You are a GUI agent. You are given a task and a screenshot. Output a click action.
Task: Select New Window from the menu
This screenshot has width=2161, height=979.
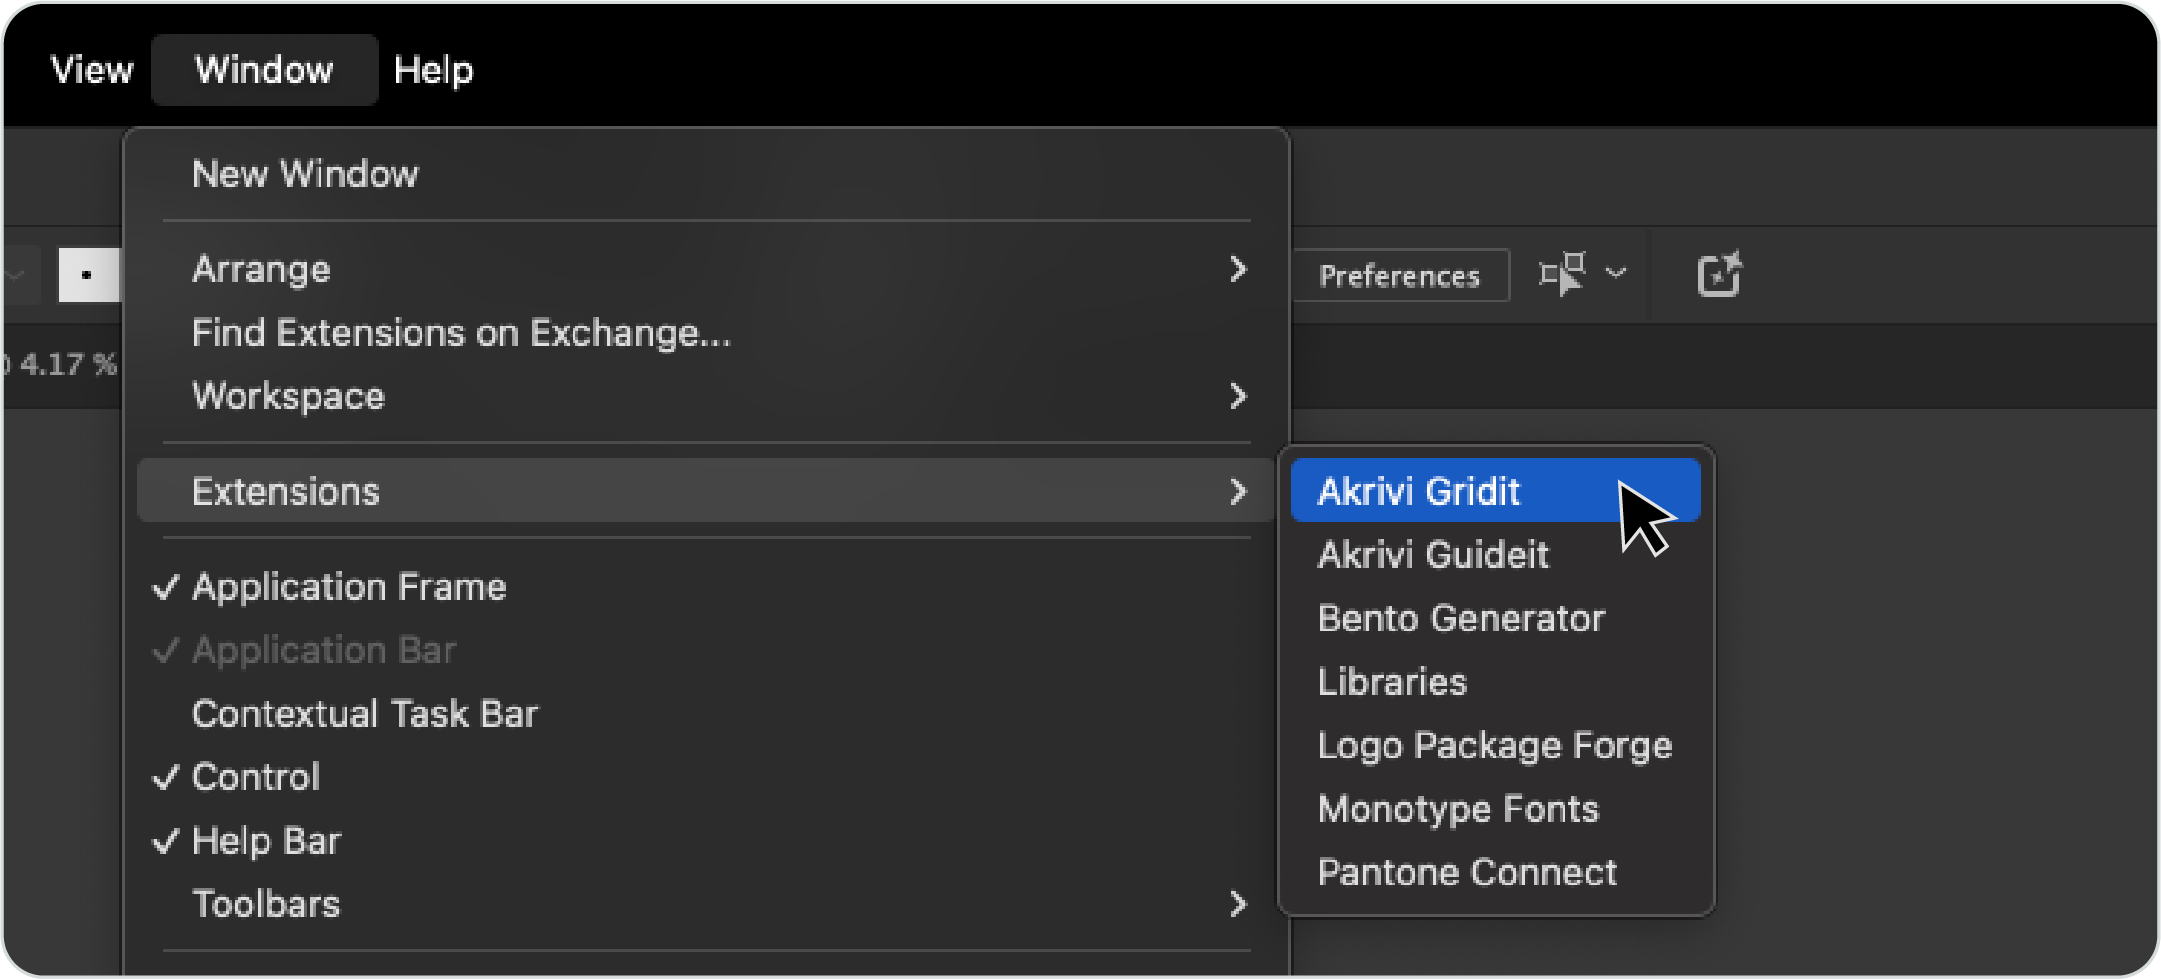click(305, 174)
